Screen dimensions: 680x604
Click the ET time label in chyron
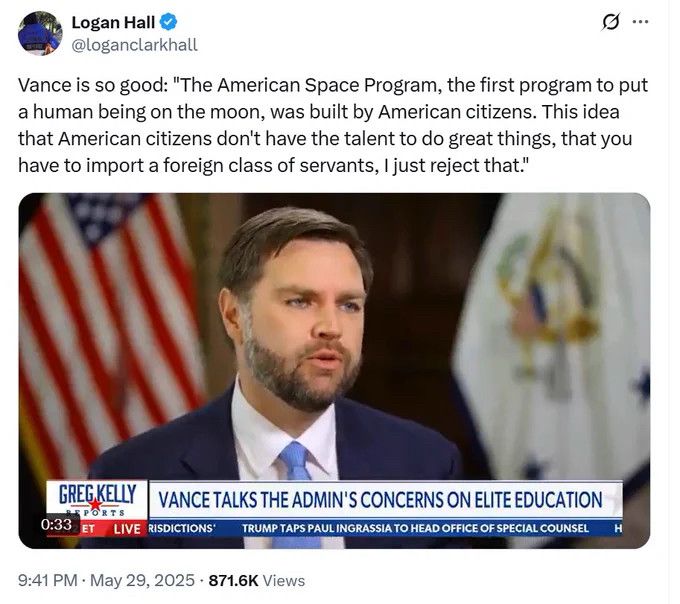[x=88, y=529]
